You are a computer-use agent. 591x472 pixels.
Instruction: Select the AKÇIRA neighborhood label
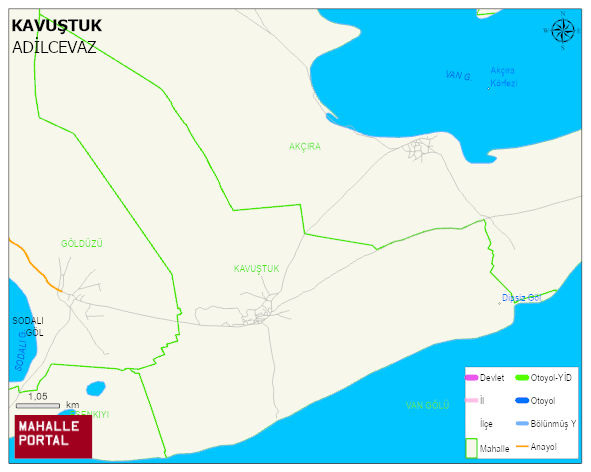(305, 147)
